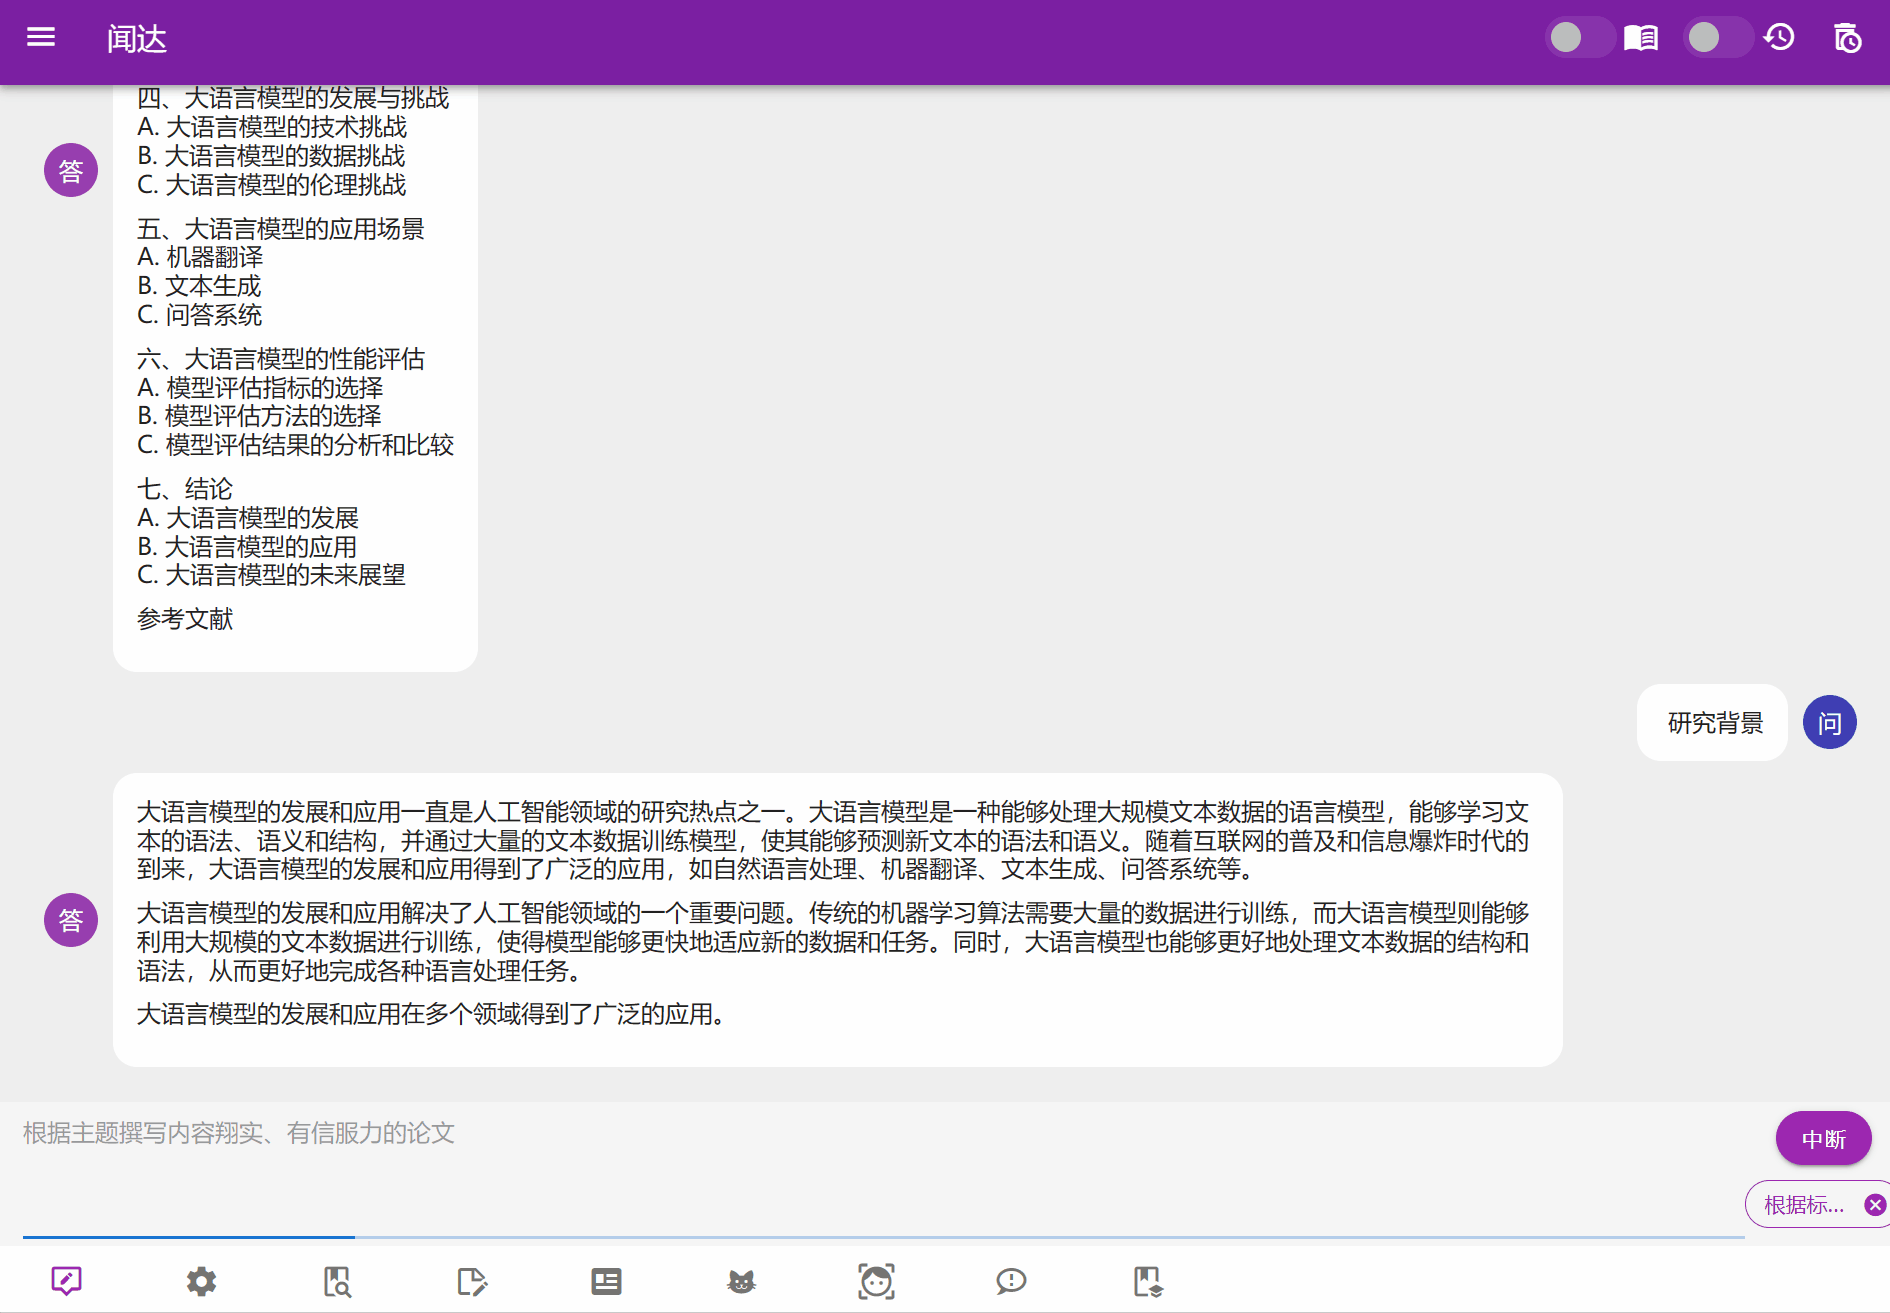Click the 根据标... prompt chip label
This screenshot has width=1890, height=1313.
(1803, 1205)
